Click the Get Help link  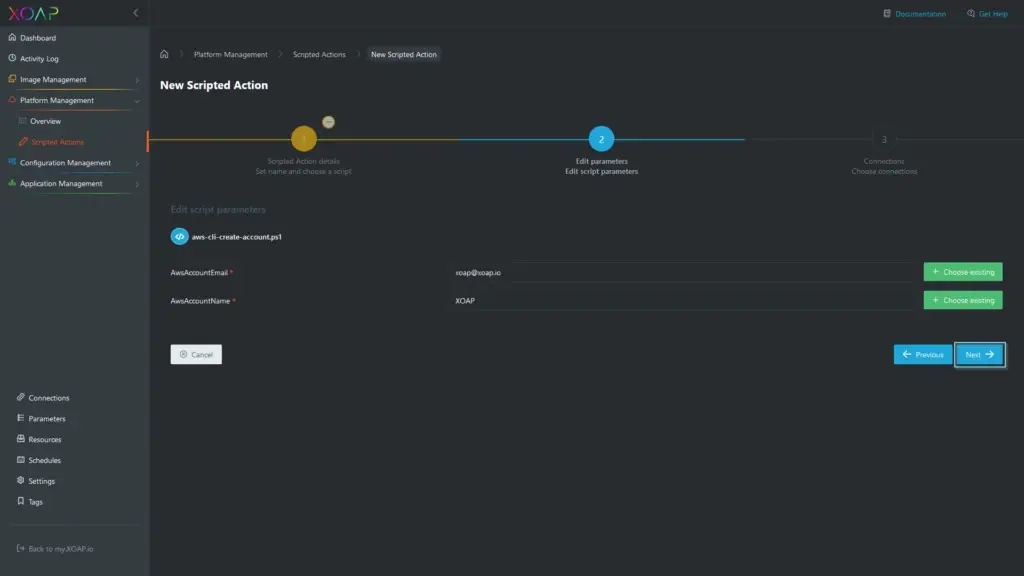pyautogui.click(x=993, y=14)
